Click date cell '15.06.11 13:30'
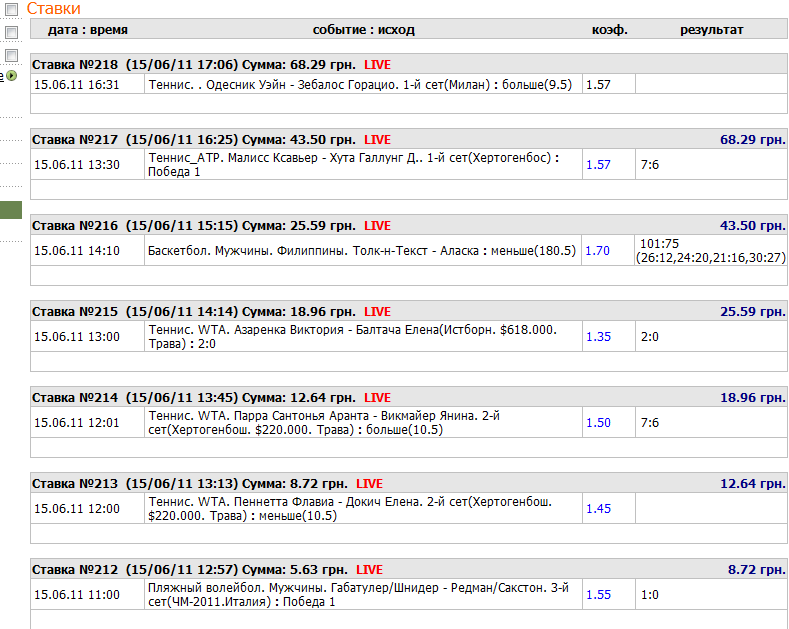Viewport: 789px width, 629px height. [x=76, y=165]
